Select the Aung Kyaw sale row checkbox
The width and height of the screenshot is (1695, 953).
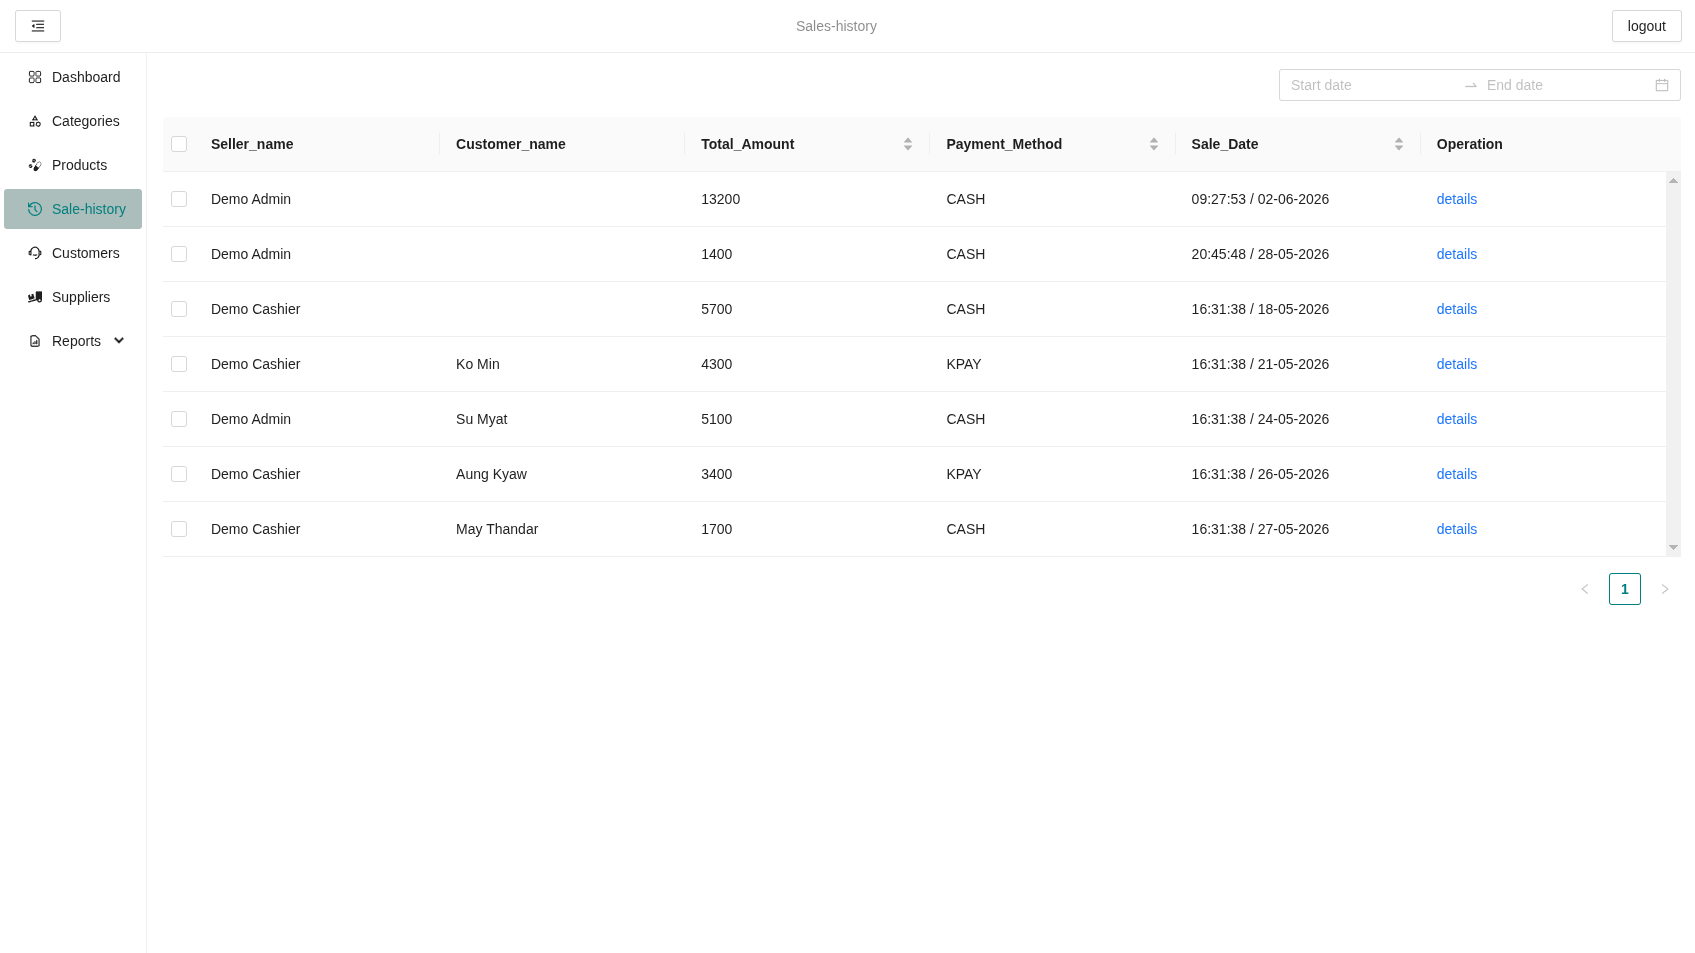coord(179,474)
